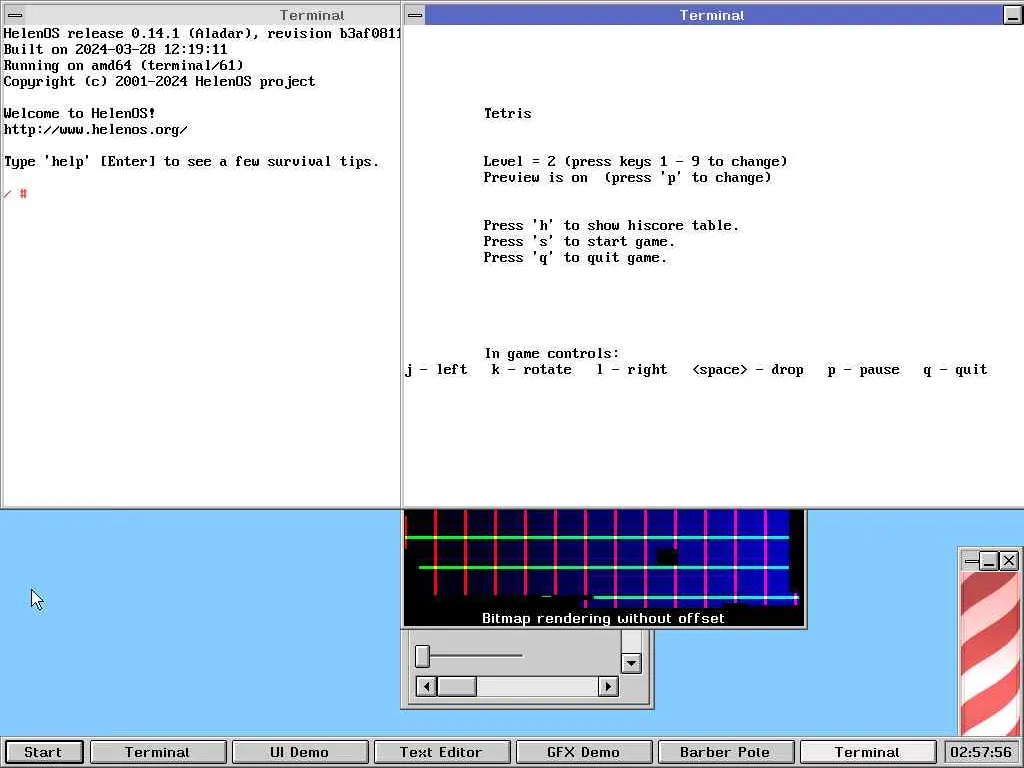Screen dimensions: 1024x768
Task: Click the 'q - quit' control hint
Action: click(x=955, y=370)
